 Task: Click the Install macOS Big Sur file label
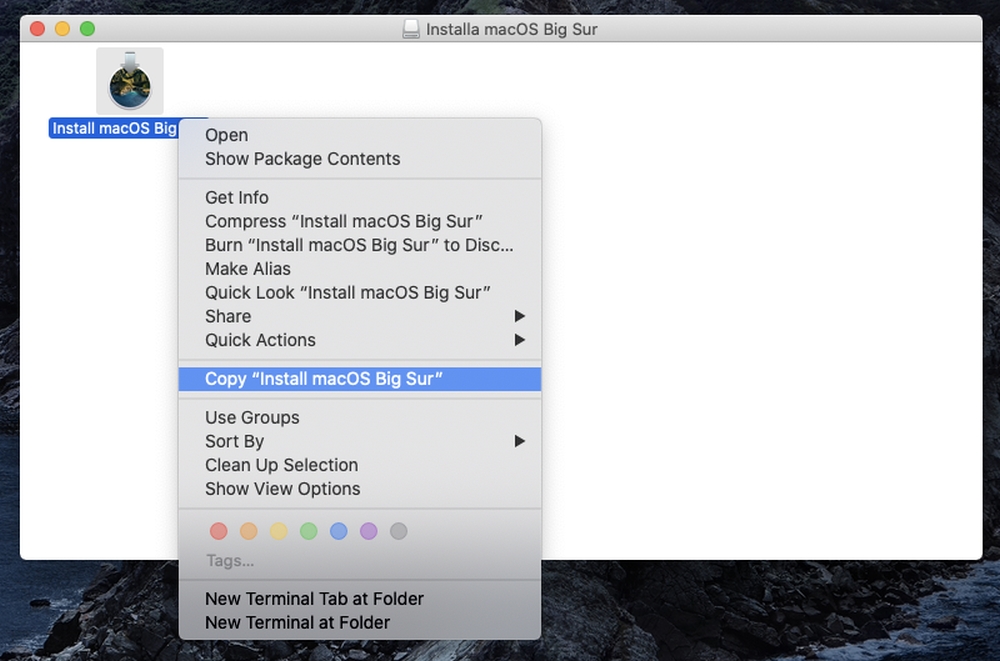point(114,128)
